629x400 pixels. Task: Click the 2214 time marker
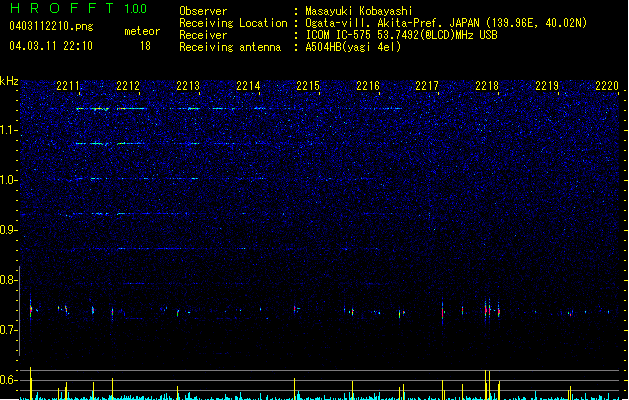248,86
